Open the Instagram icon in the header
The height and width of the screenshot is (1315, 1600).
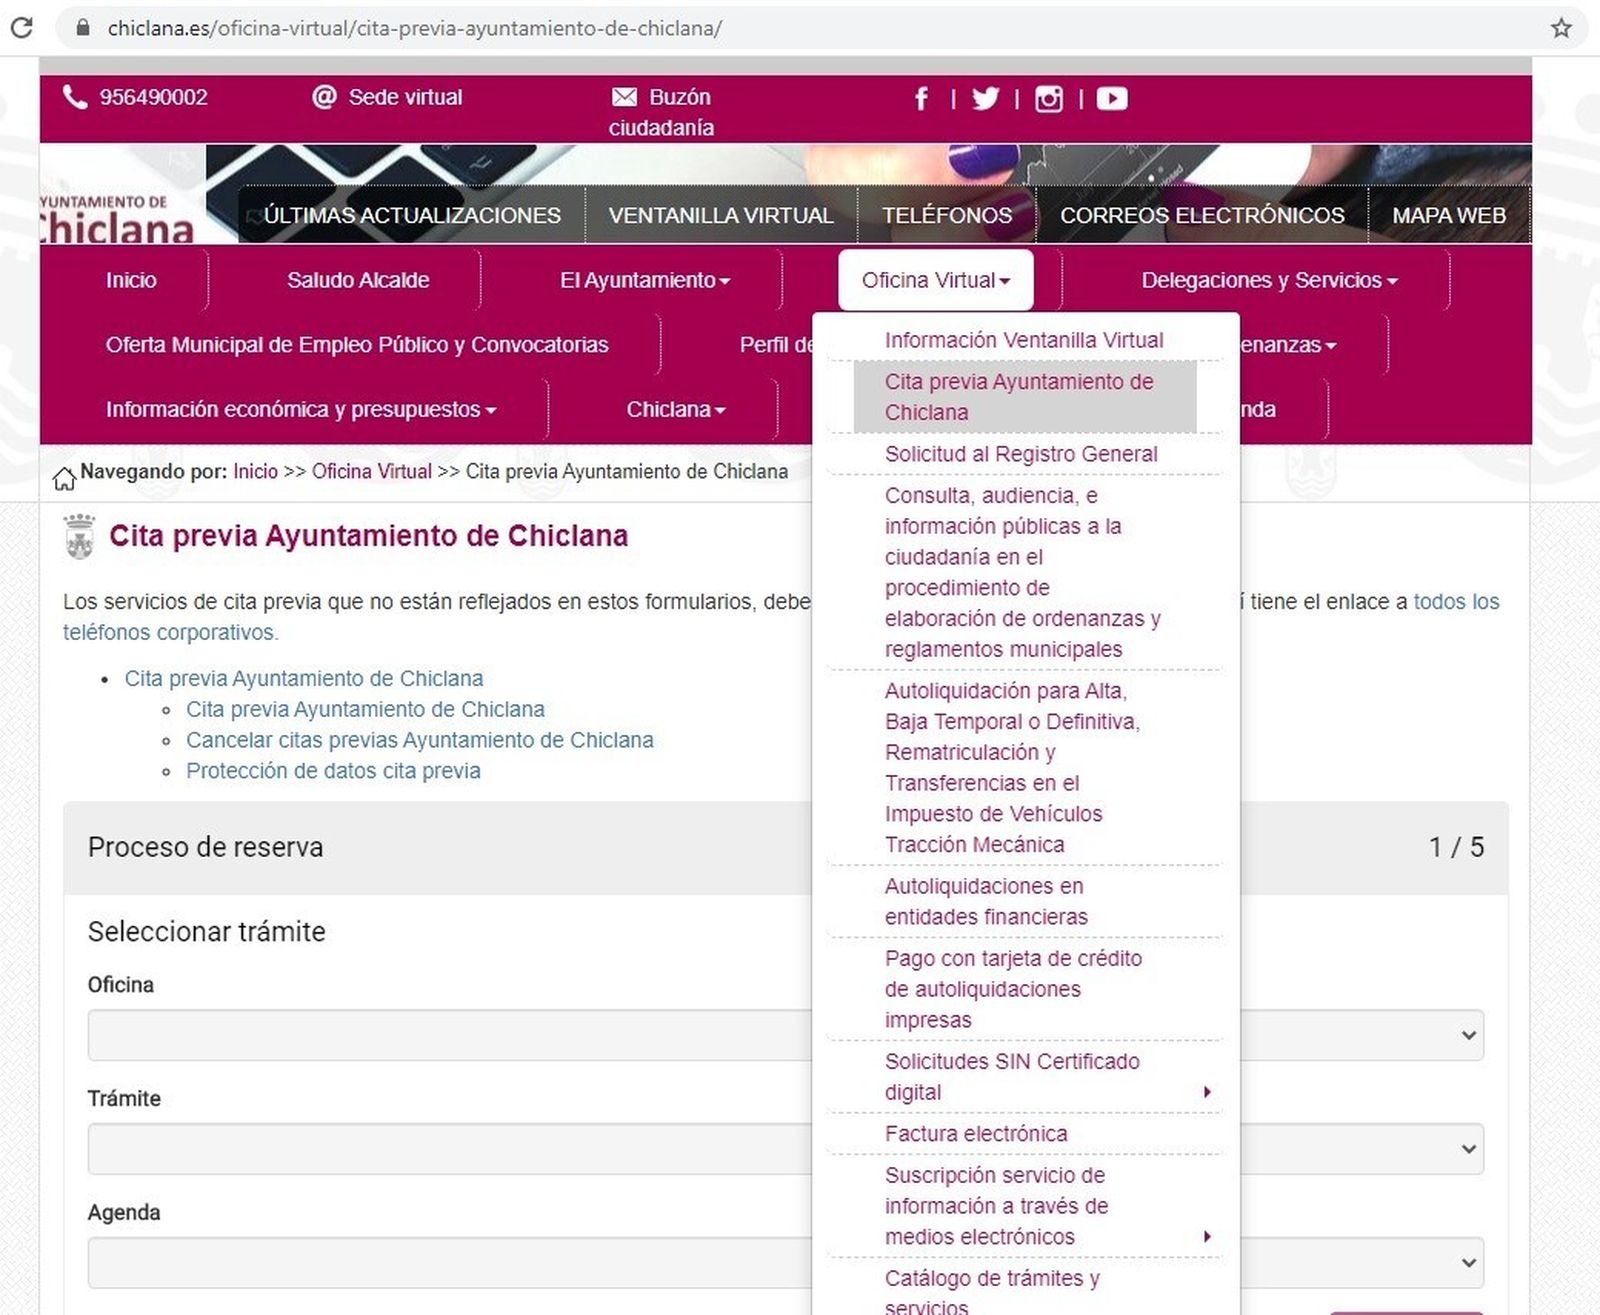pos(1048,98)
